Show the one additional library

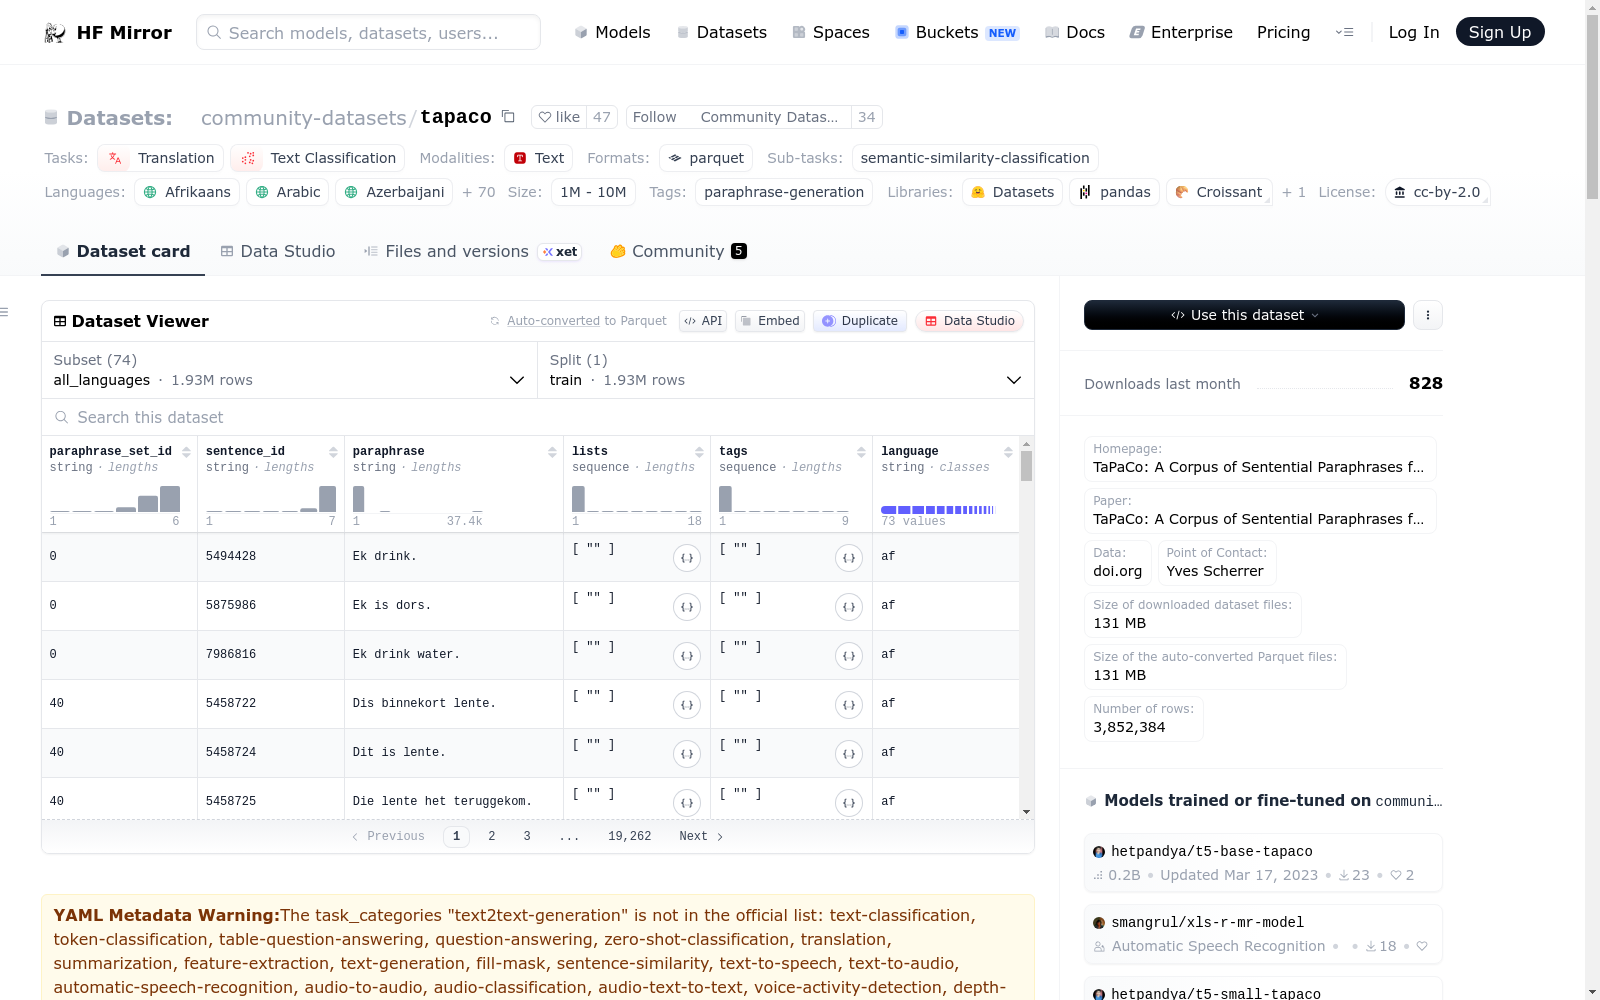click(1294, 192)
